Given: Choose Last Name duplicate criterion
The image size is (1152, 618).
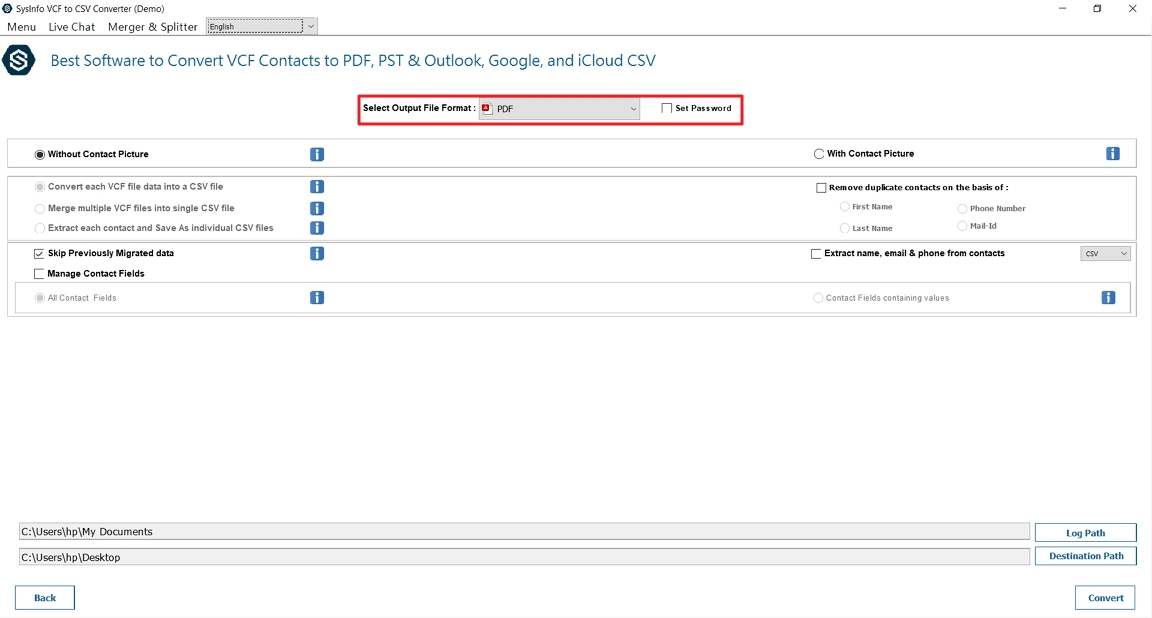Looking at the screenshot, I should coord(845,229).
